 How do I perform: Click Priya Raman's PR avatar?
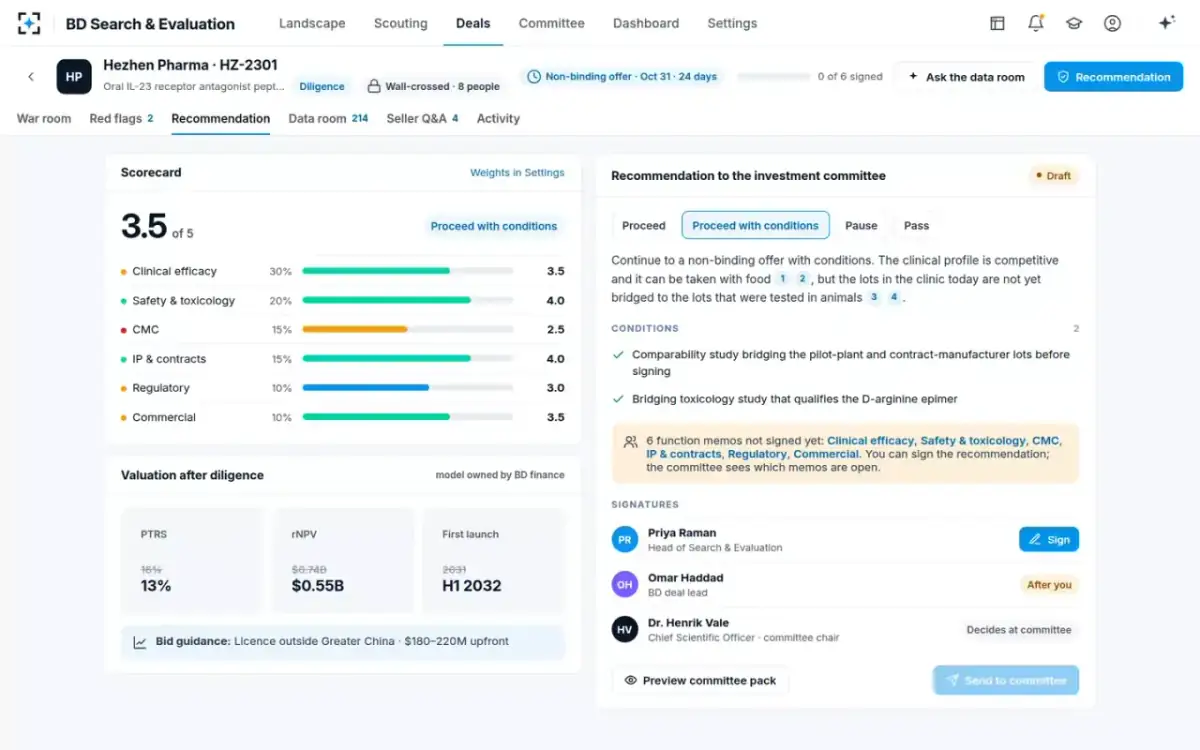point(625,540)
